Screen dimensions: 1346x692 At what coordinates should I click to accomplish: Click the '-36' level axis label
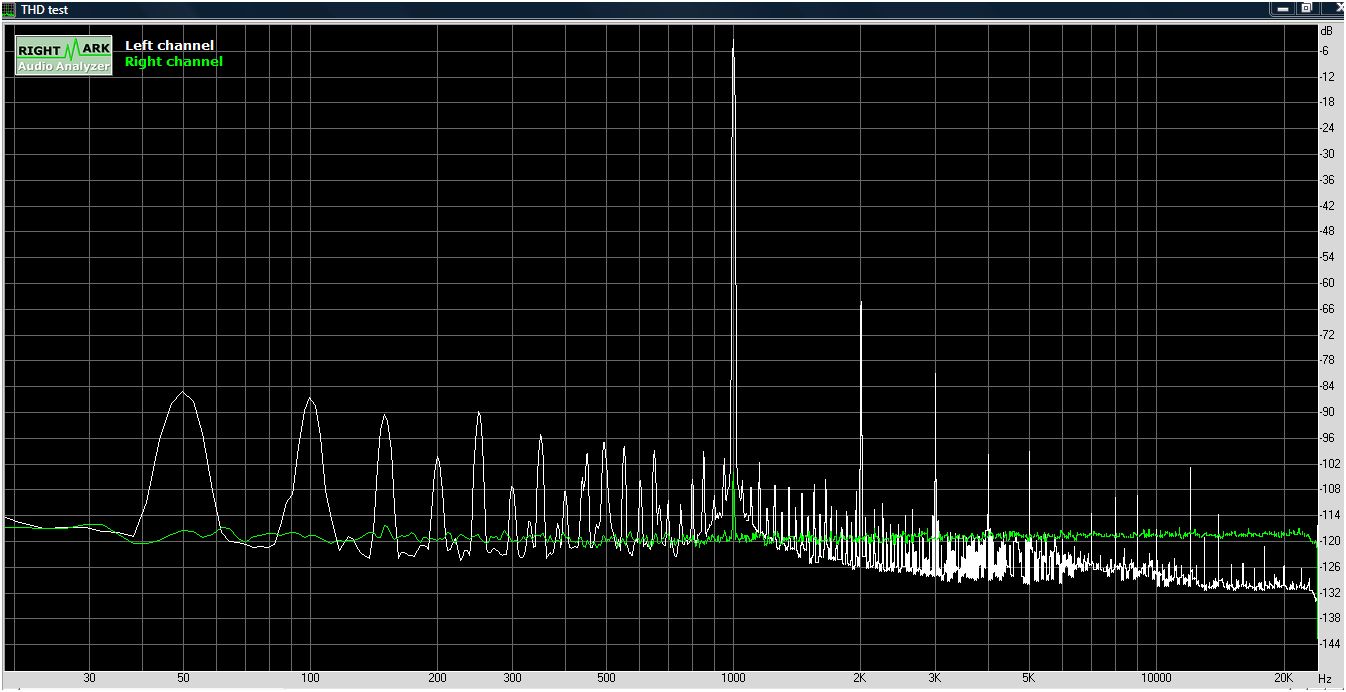tap(1328, 180)
